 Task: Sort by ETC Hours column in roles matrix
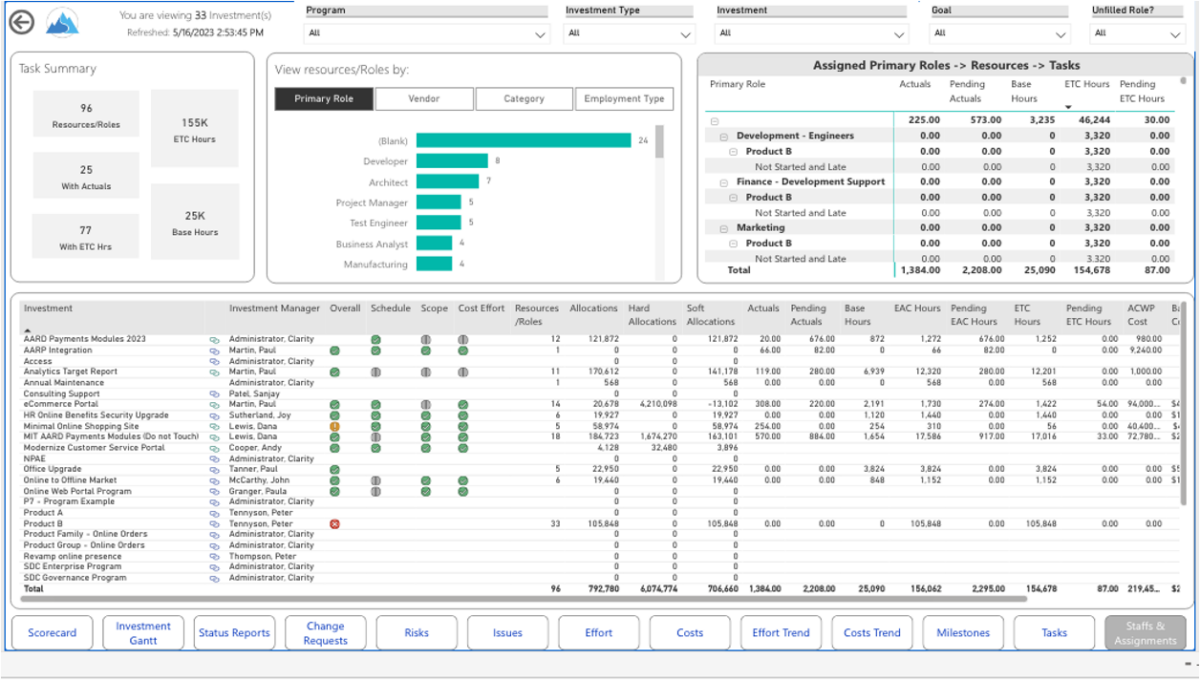[x=1087, y=84]
